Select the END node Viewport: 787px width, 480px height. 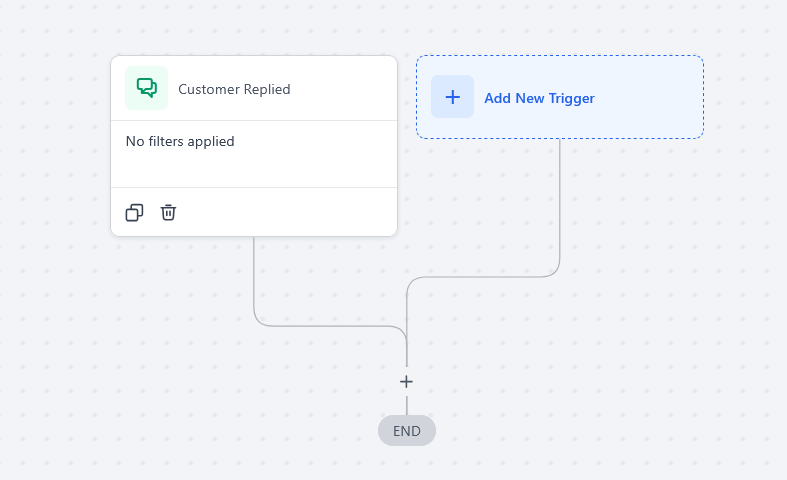pyautogui.click(x=406, y=431)
